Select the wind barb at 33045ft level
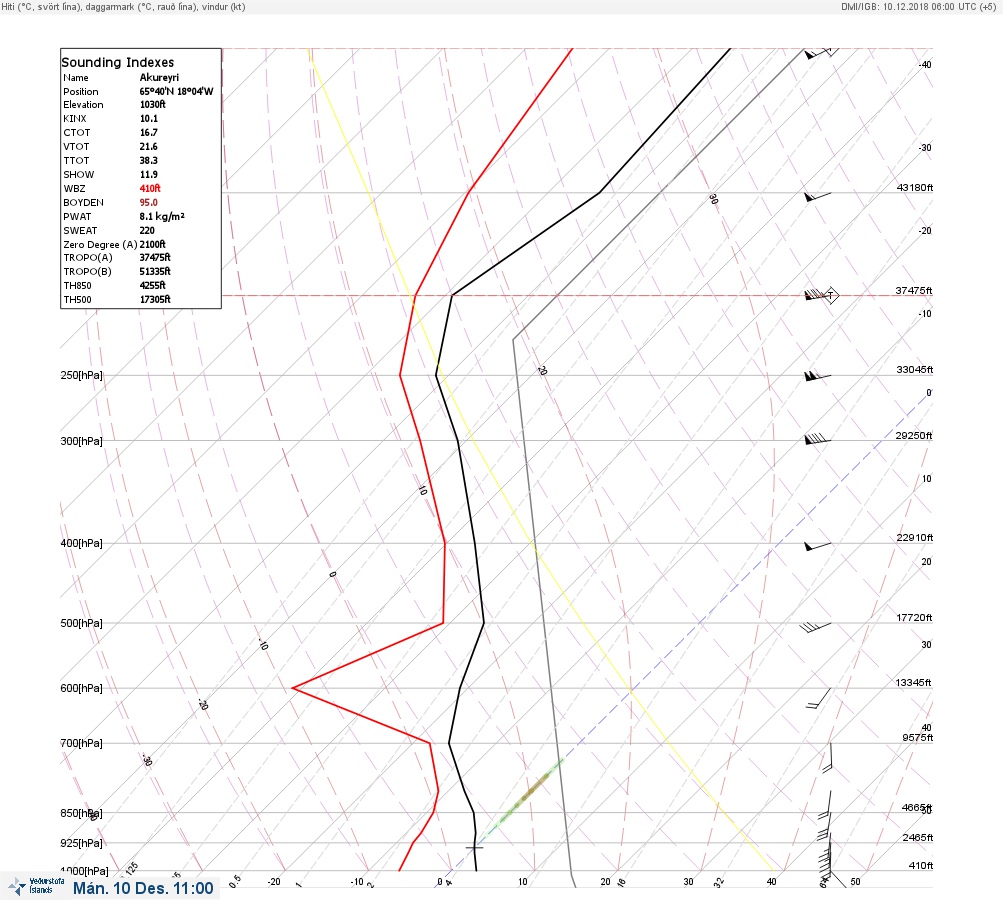The width and height of the screenshot is (1003, 900). (817, 376)
